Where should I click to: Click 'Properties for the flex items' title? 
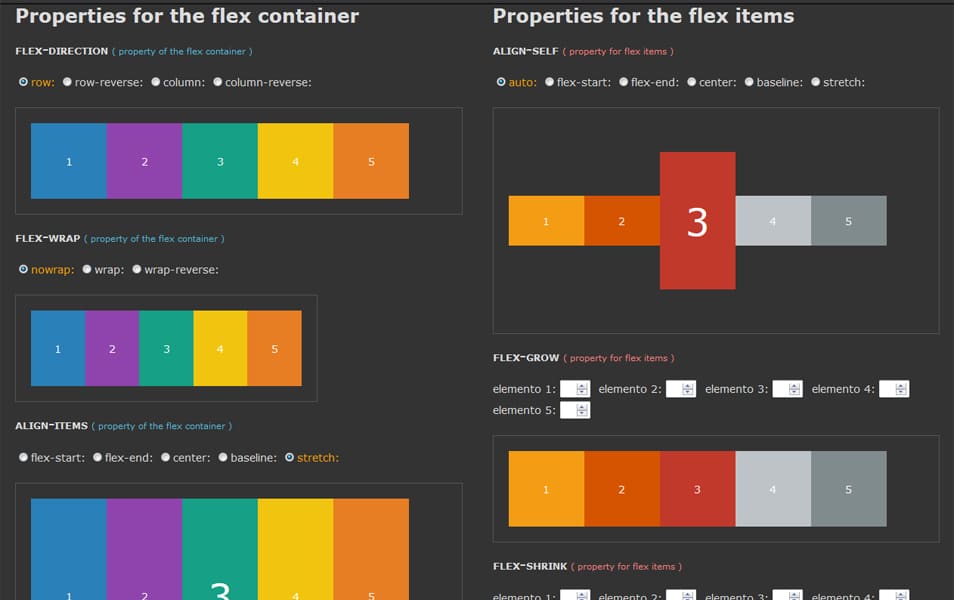point(643,16)
